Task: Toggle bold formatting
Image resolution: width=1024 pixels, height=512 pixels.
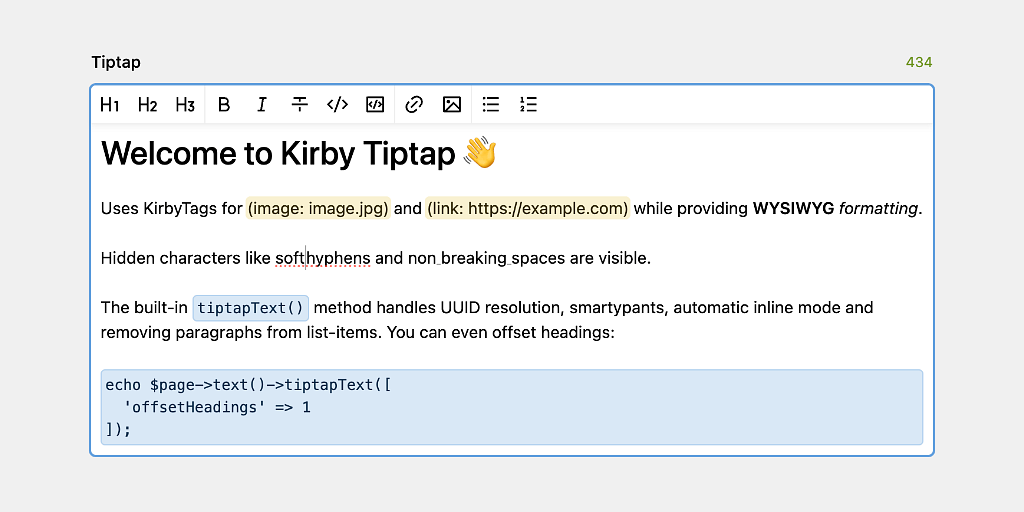Action: pos(224,104)
